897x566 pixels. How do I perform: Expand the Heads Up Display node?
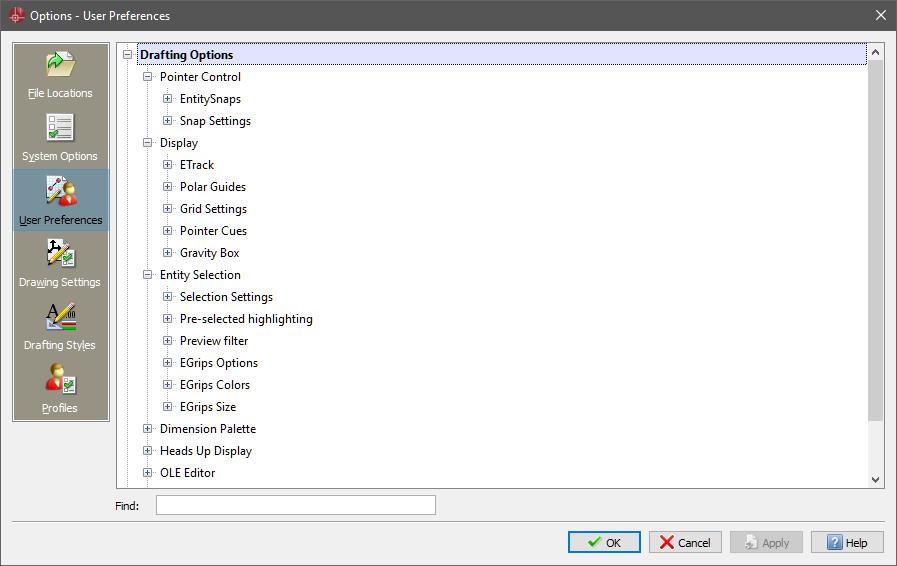pos(148,451)
